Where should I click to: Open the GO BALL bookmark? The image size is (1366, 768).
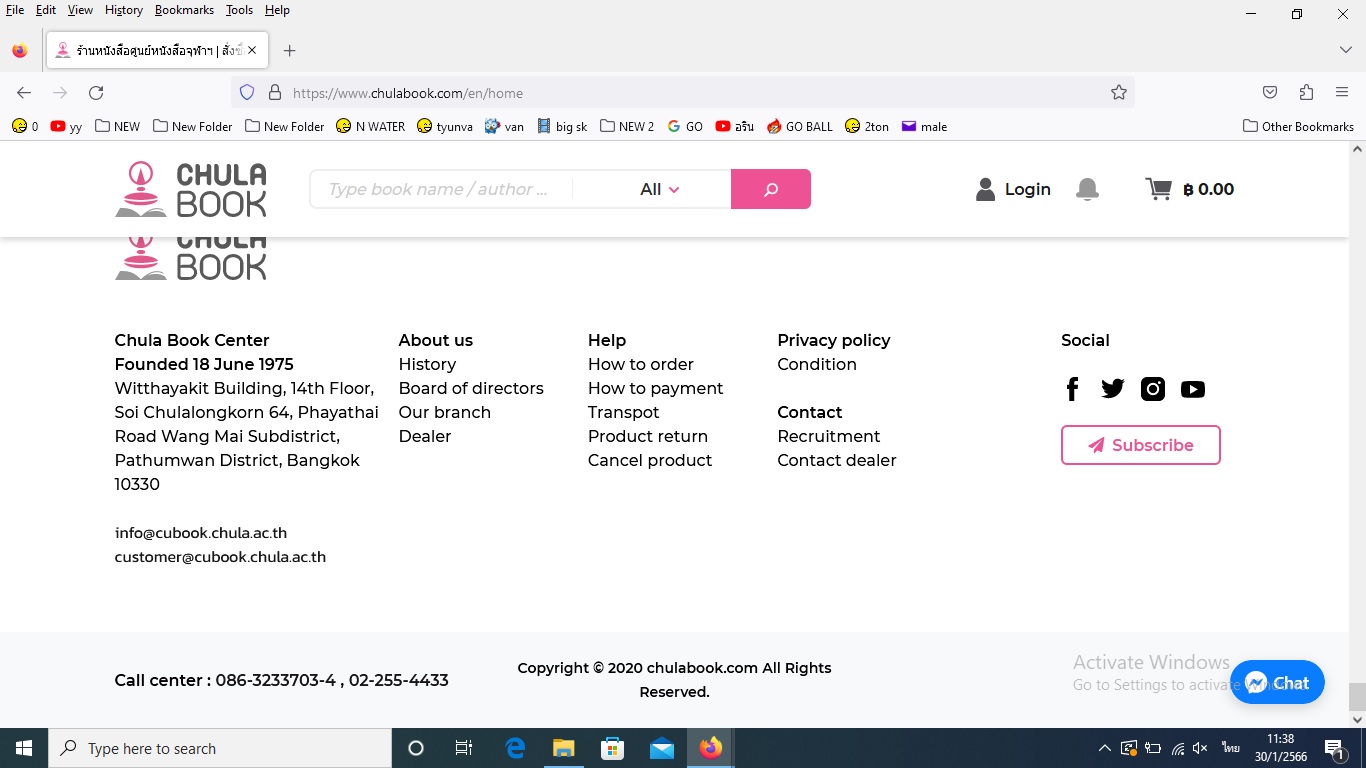[x=799, y=126]
